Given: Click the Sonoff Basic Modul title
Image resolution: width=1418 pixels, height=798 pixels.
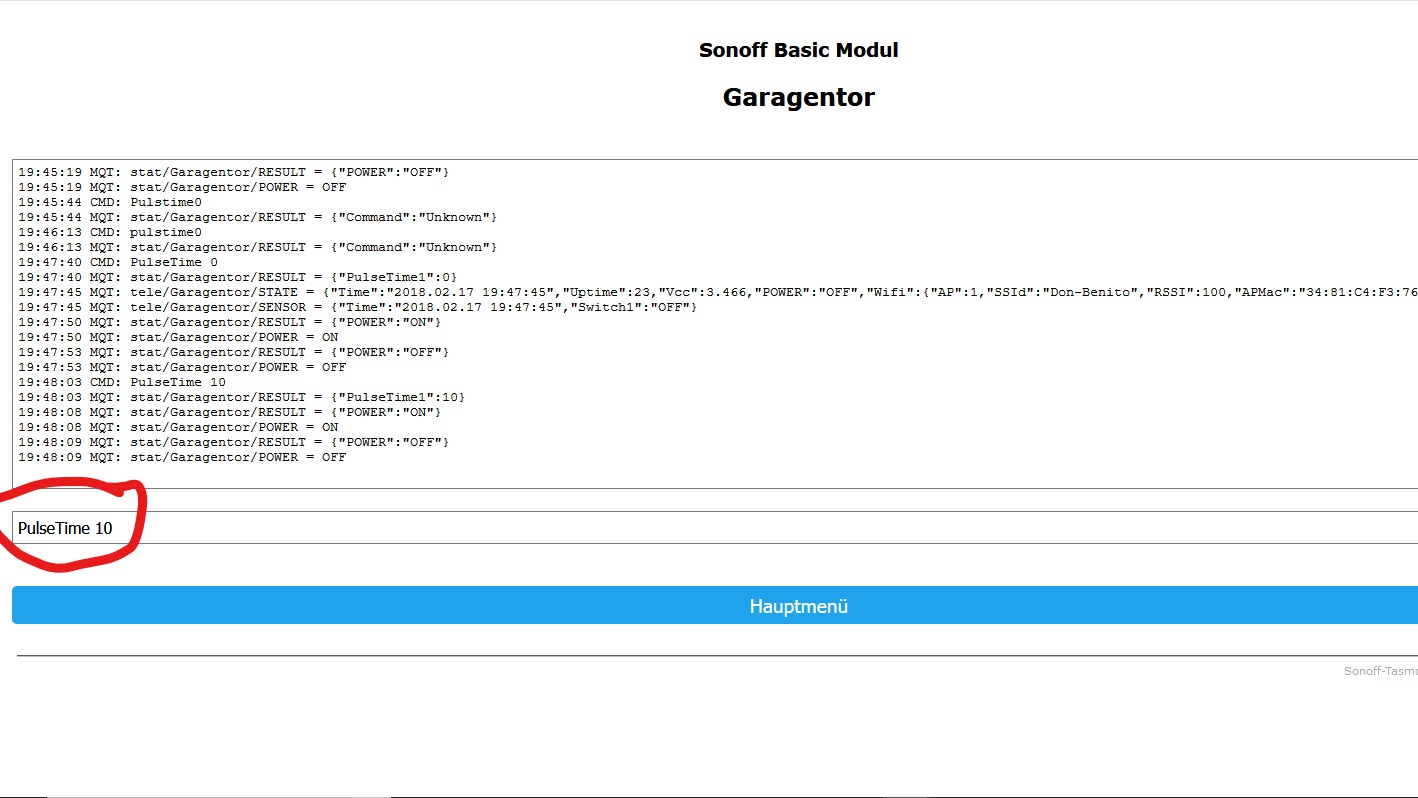Looking at the screenshot, I should pyautogui.click(x=798, y=50).
